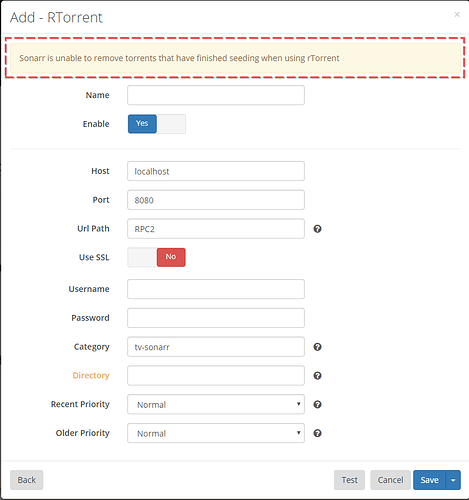Click the Test button
Image resolution: width=469 pixels, height=500 pixels.
click(349, 480)
